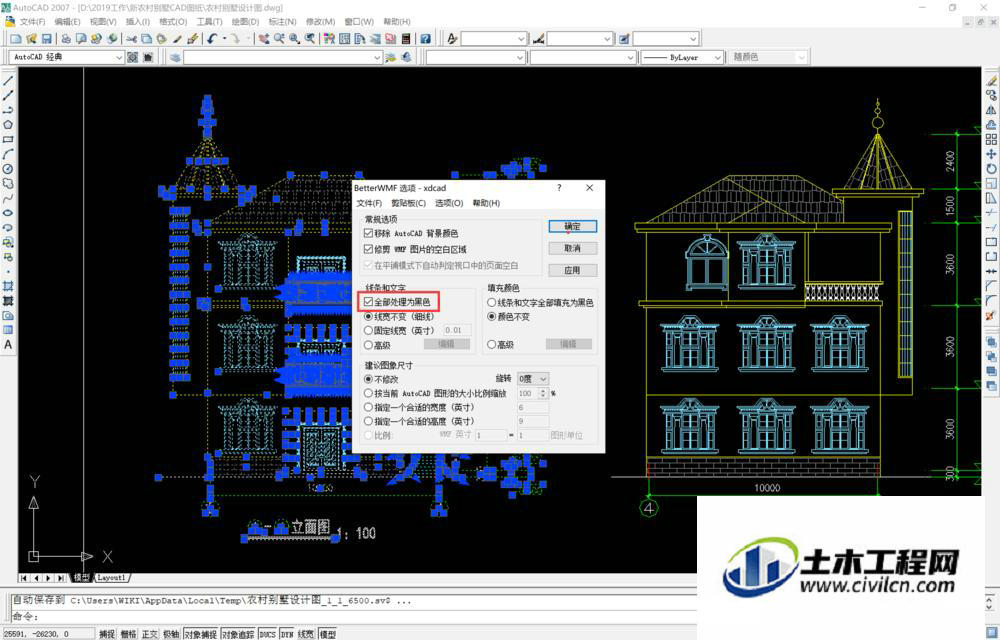
Task: Open the color control dropdown in Properties toolbar
Action: tap(476, 57)
